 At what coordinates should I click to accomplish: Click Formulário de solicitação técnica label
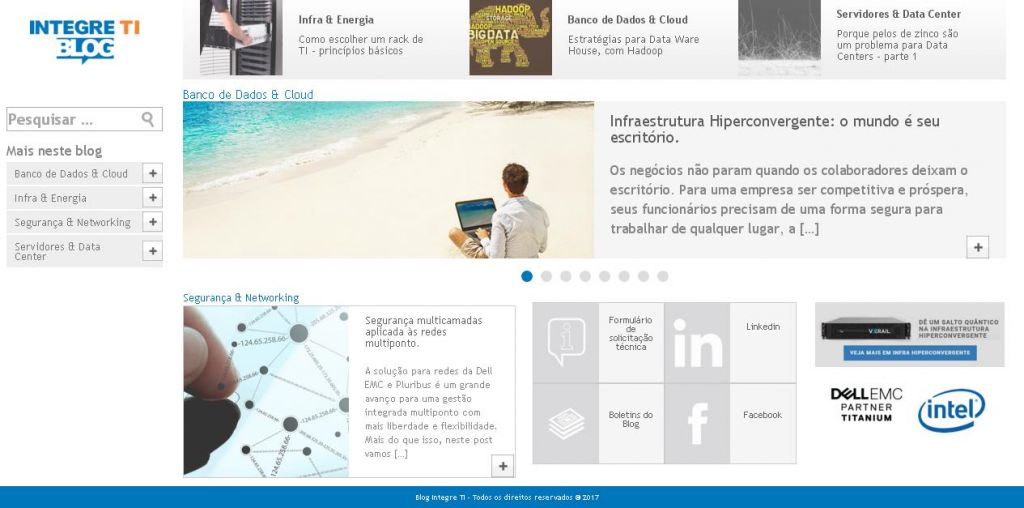pos(631,334)
